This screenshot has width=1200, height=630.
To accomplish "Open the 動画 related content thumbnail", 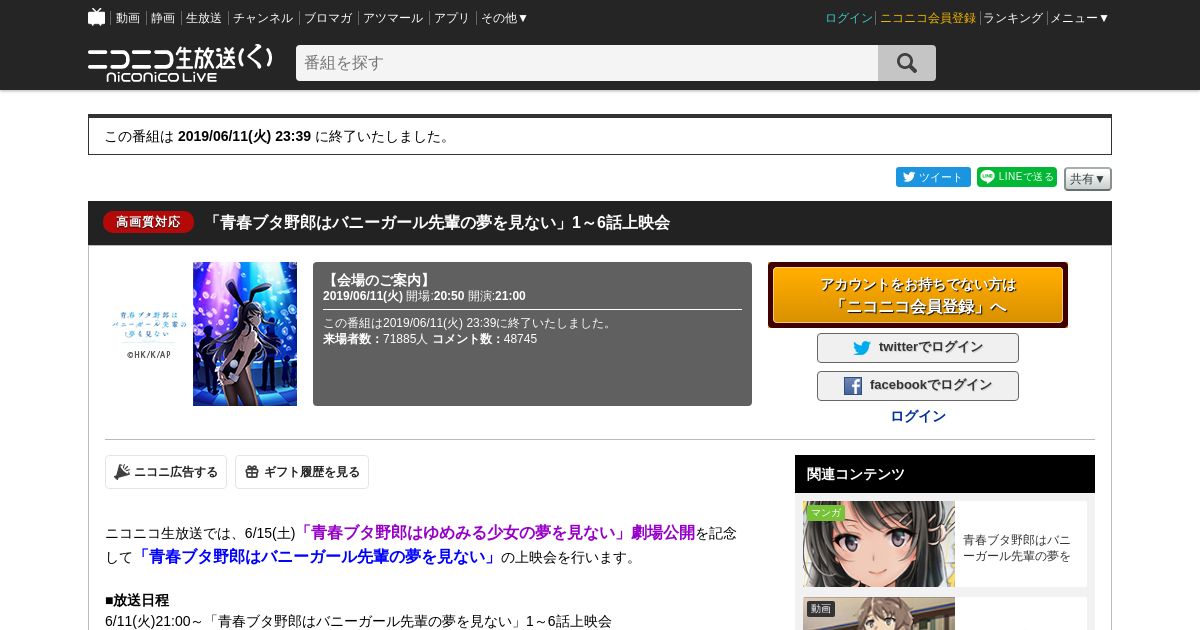I will 879,614.
